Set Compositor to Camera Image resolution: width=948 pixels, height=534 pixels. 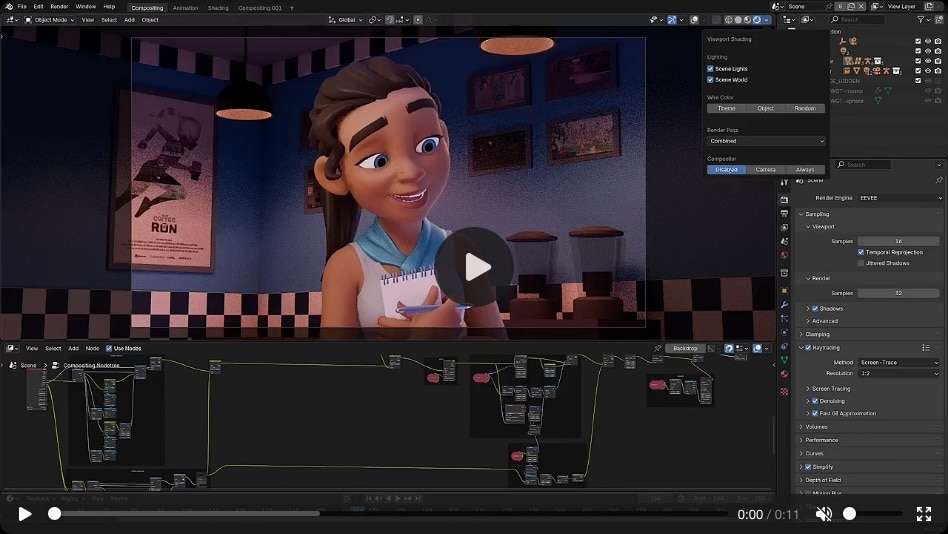(766, 170)
